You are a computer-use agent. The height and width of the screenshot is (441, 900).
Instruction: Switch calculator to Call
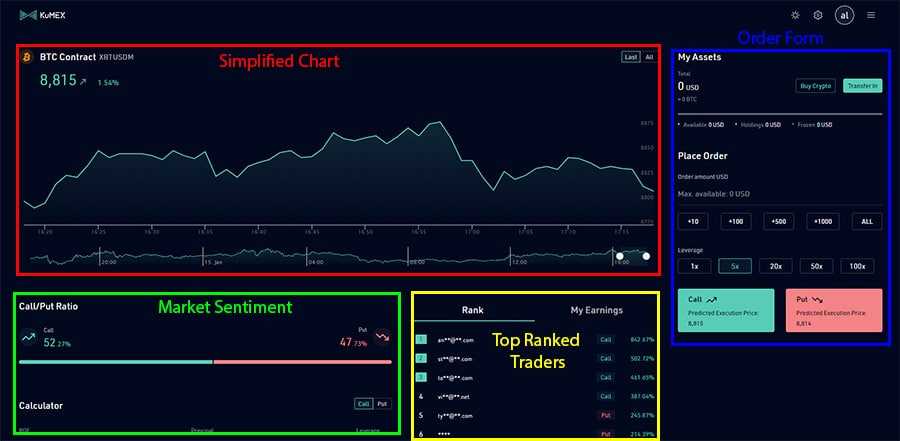[x=363, y=404]
